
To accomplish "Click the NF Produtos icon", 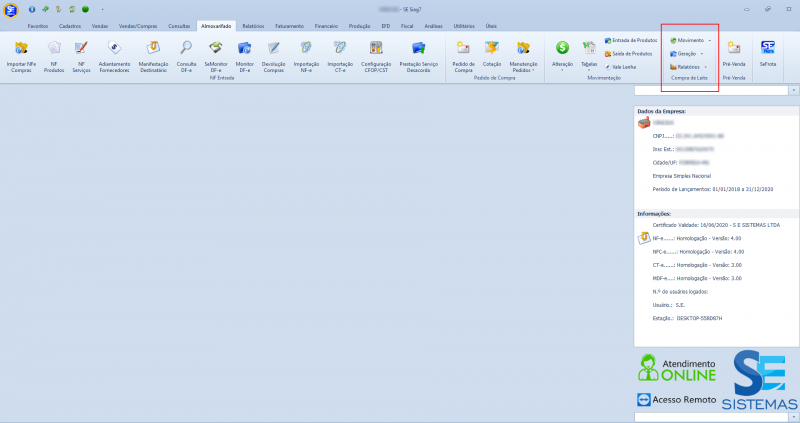I will click(54, 52).
